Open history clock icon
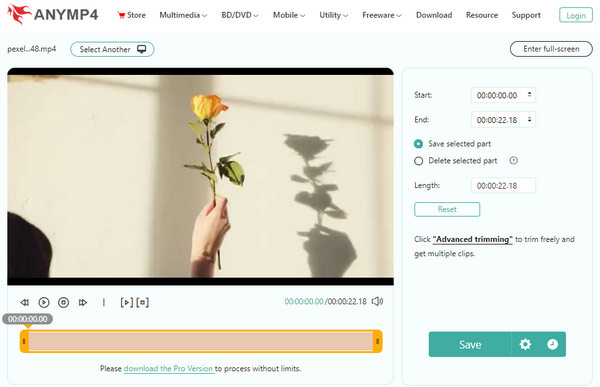Image resolution: width=600 pixels, height=387 pixels. (x=552, y=345)
